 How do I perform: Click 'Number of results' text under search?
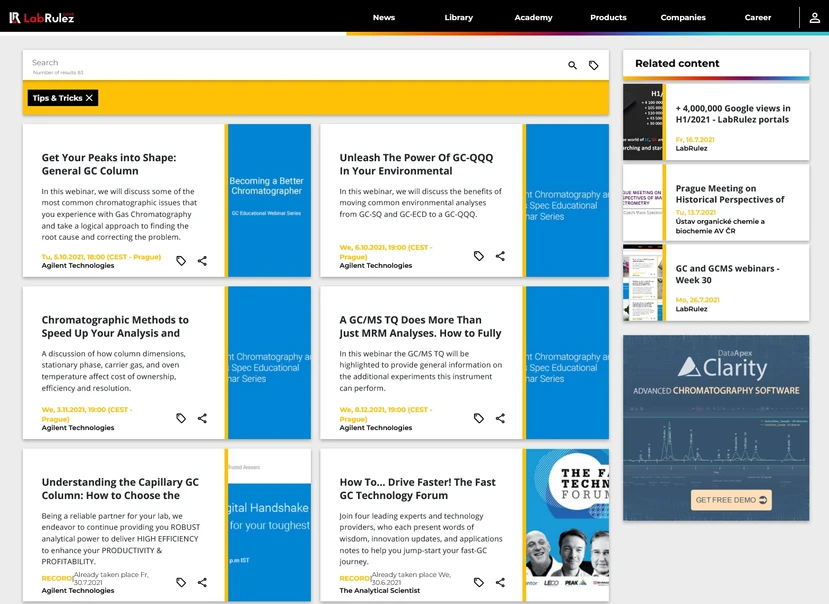pos(58,72)
